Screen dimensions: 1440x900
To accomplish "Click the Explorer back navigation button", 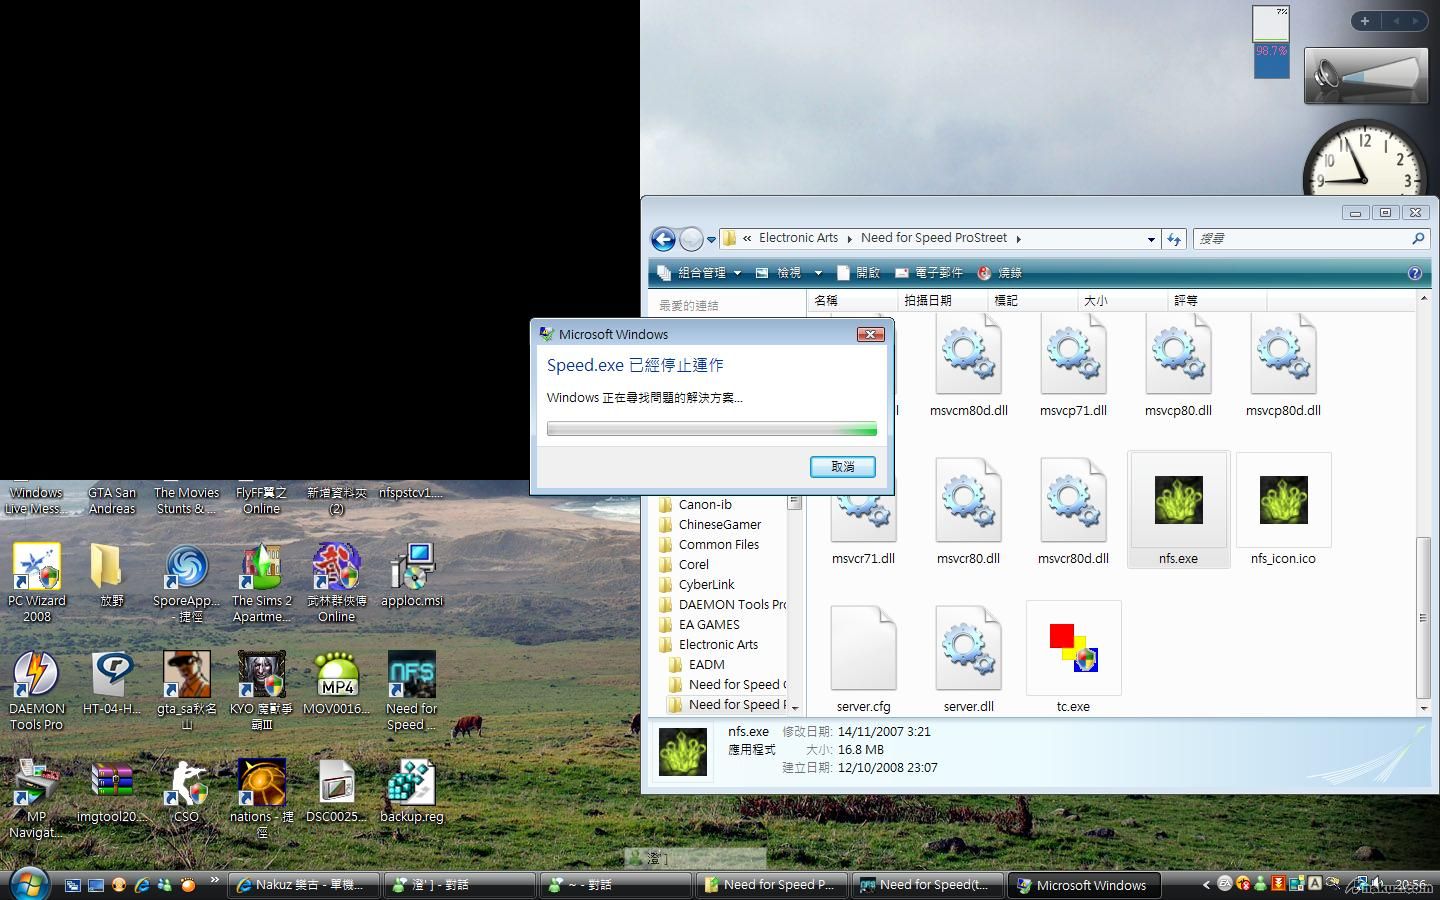I will pos(662,239).
